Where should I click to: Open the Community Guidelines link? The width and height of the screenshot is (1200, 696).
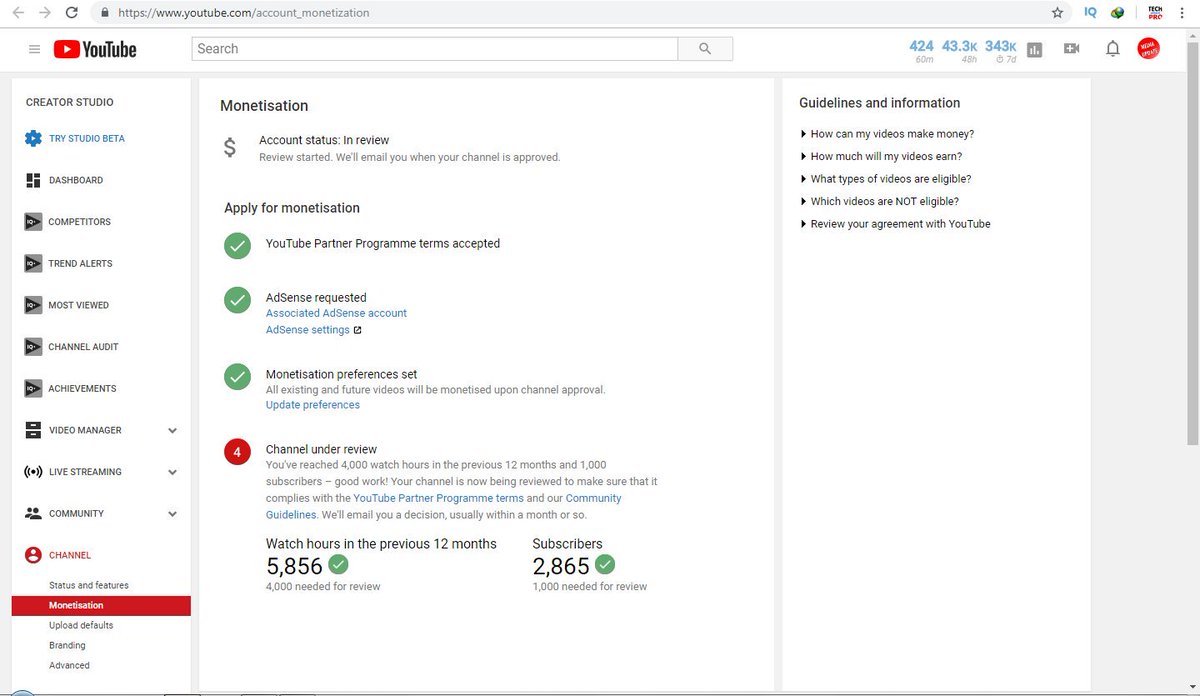[444, 506]
